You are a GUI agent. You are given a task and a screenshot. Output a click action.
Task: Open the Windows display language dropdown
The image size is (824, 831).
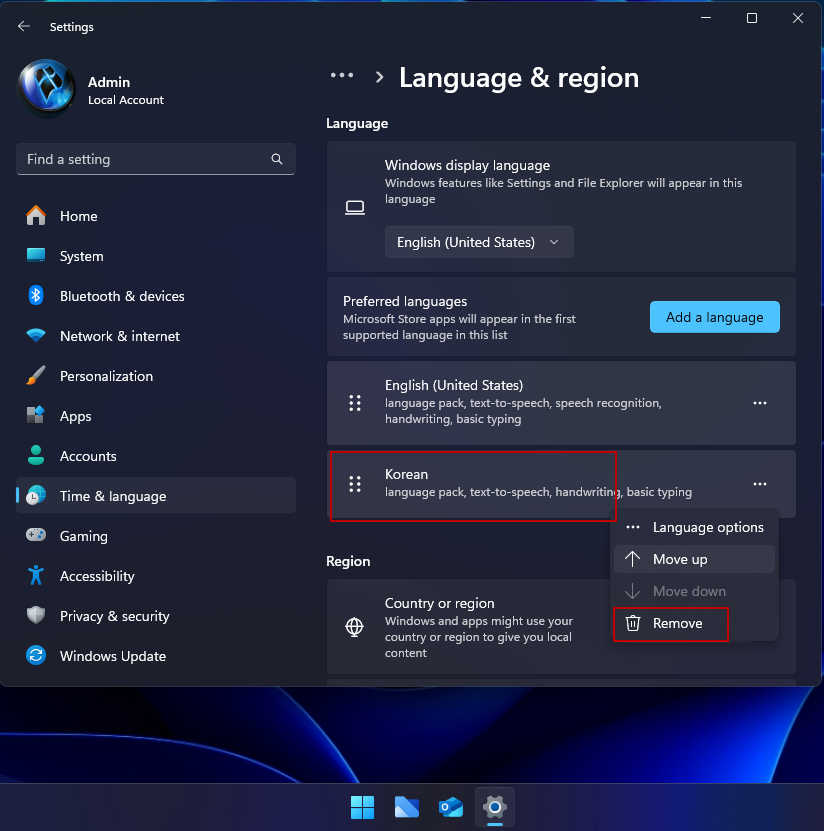[x=479, y=242]
